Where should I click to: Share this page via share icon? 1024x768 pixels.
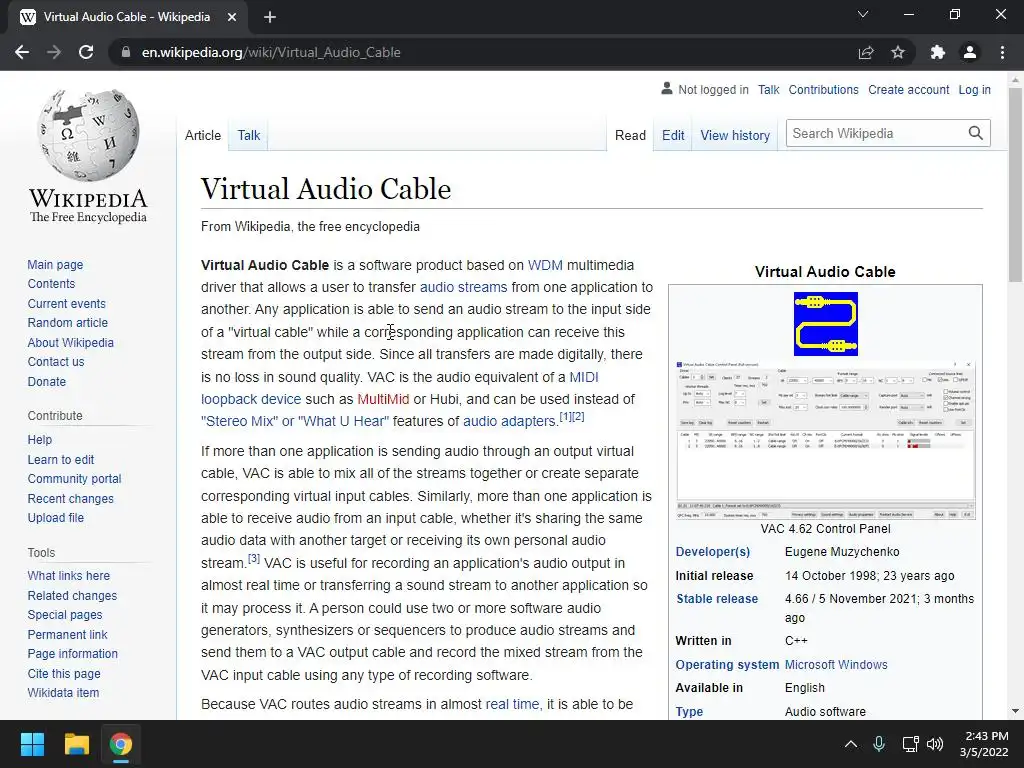point(866,52)
